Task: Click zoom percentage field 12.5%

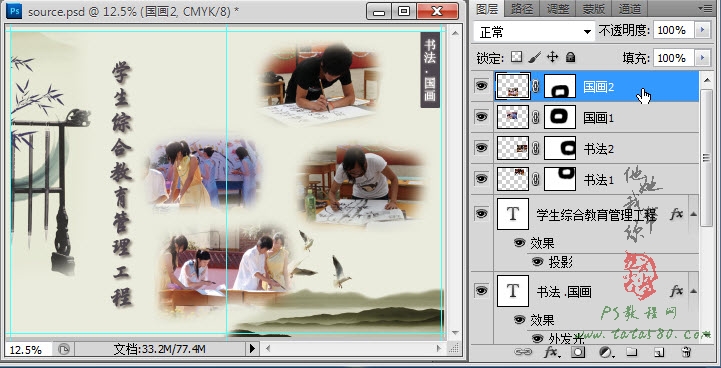Action: coord(29,350)
